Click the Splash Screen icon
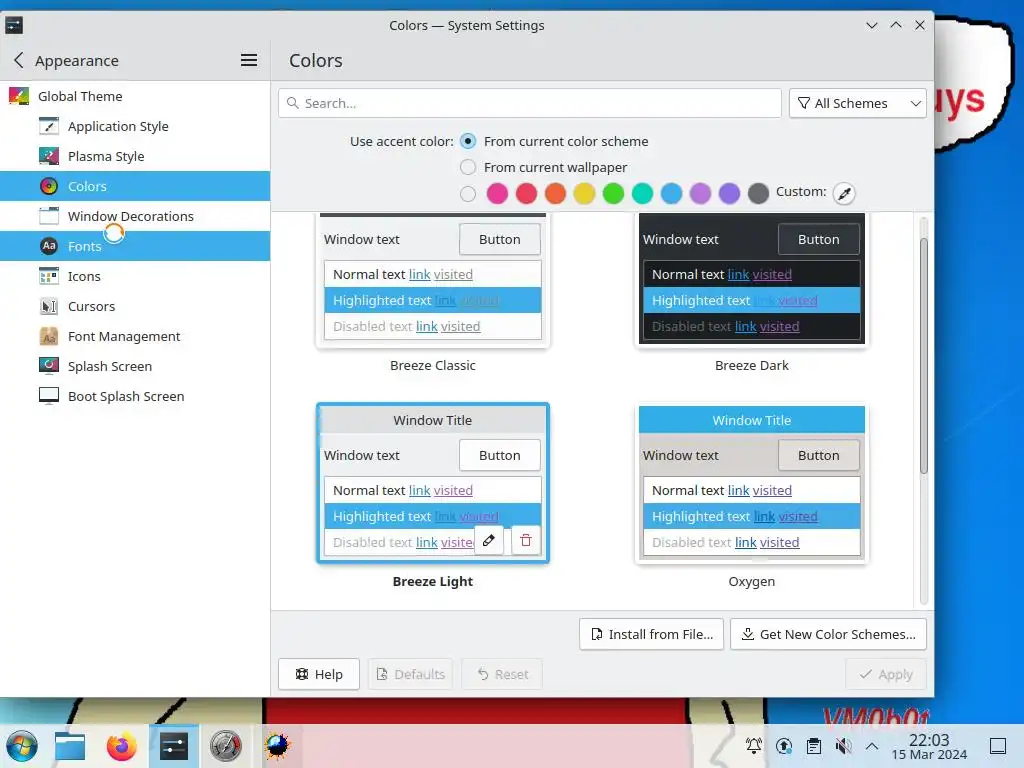 [49, 366]
